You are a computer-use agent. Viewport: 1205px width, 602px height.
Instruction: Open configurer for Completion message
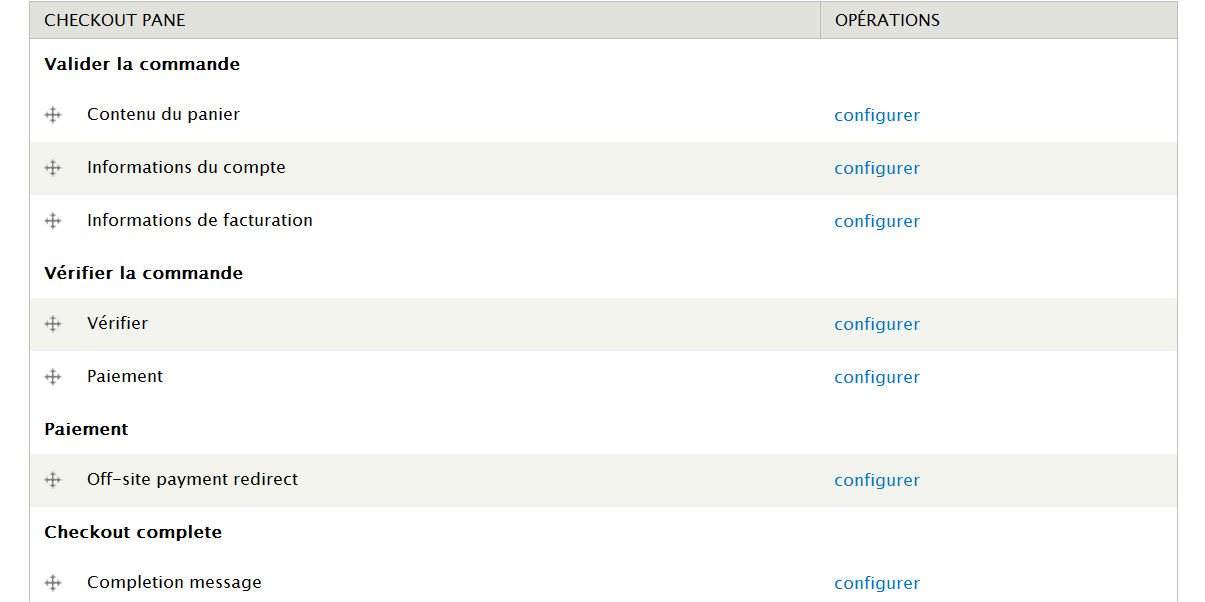click(x=876, y=583)
